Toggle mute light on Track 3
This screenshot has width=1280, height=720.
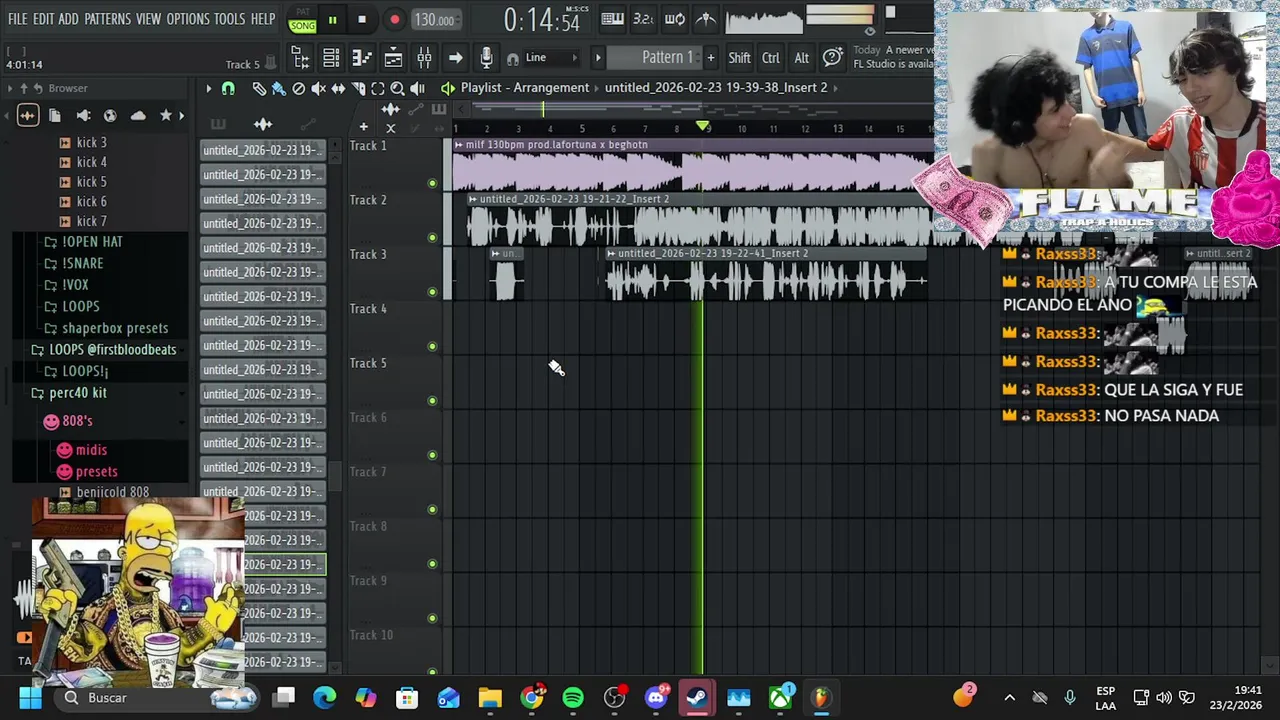[432, 292]
